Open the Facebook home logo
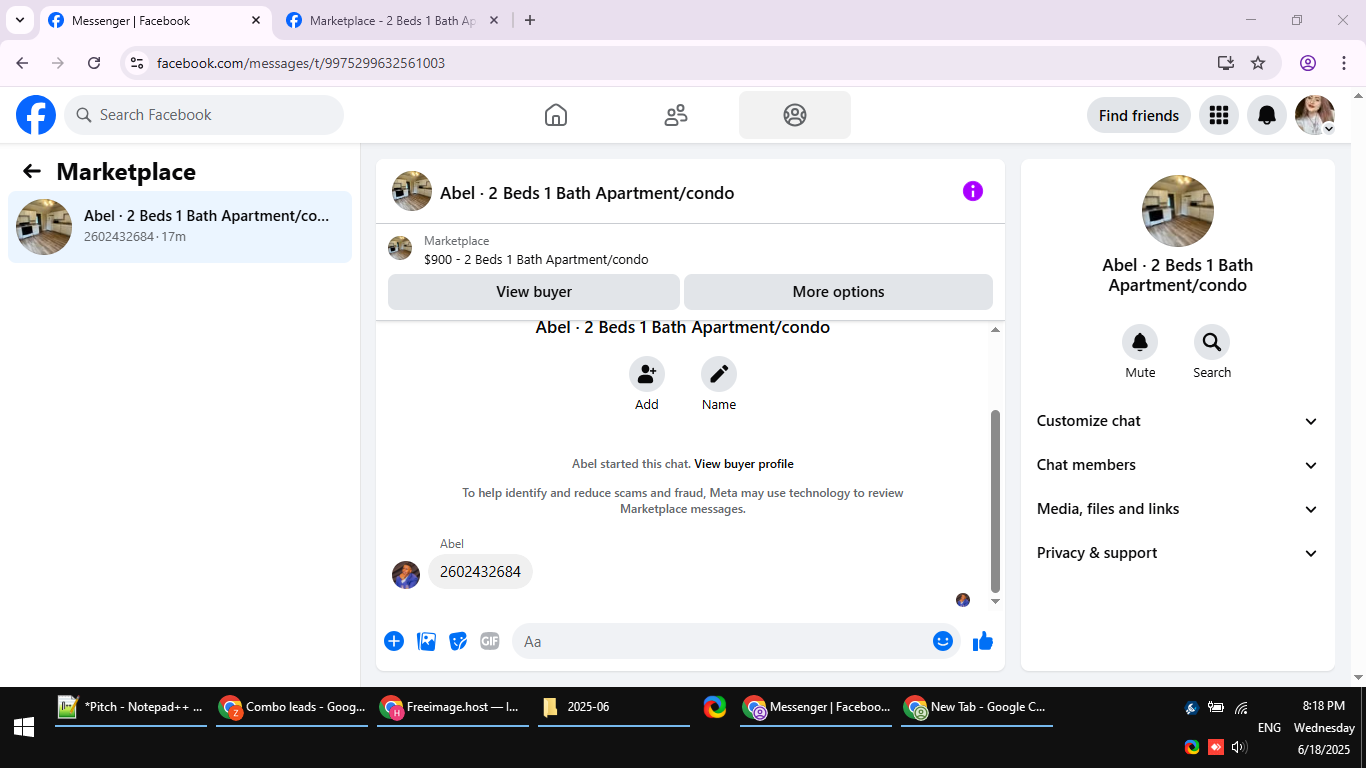The image size is (1366, 768). tap(36, 115)
